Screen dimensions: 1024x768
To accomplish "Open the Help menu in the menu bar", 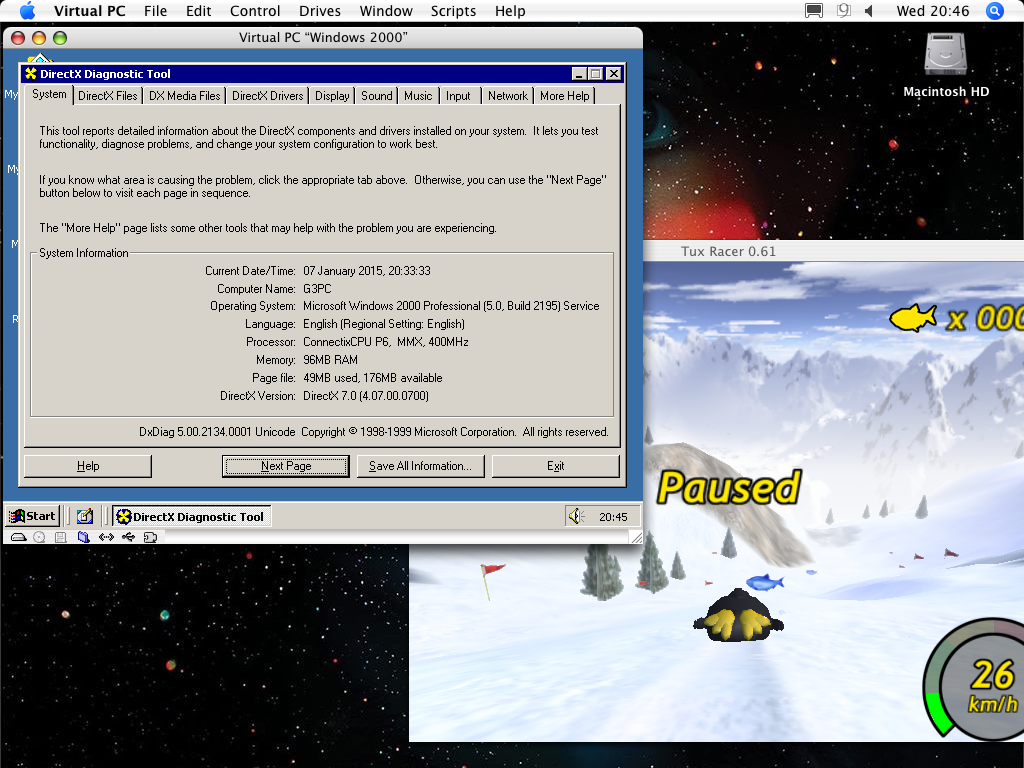I will click(x=510, y=11).
